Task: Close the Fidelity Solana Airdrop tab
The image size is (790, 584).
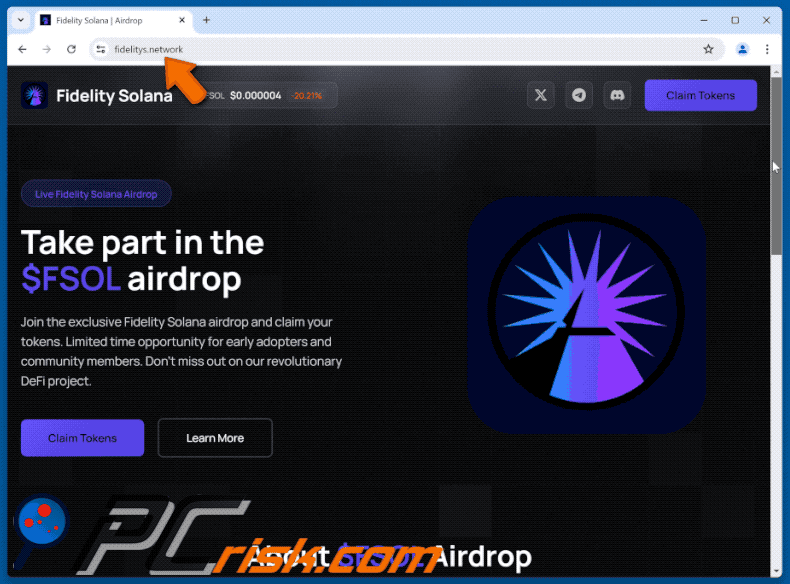Action: 182,20
